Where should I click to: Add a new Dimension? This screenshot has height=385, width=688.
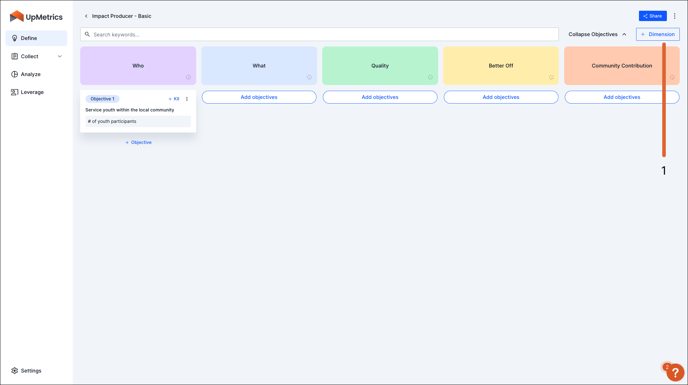tap(658, 34)
